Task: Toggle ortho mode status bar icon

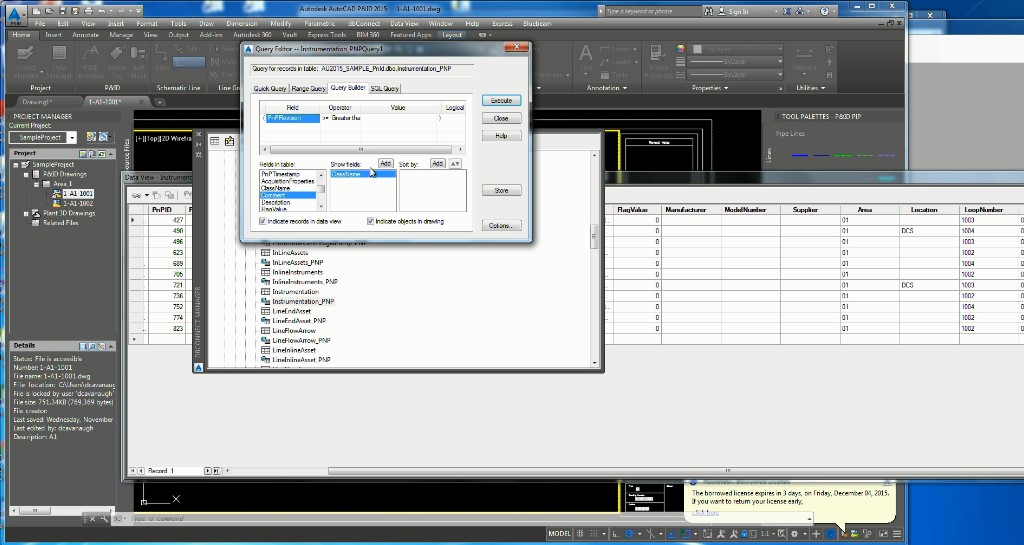Action: coord(615,533)
